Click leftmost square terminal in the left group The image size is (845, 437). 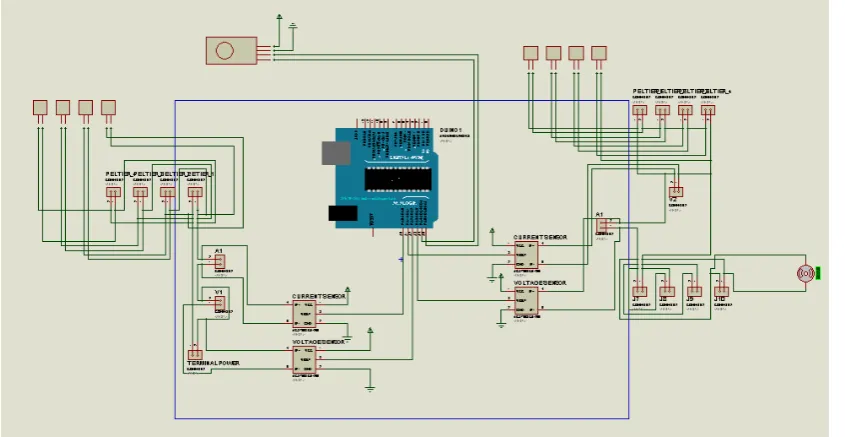tap(40, 107)
